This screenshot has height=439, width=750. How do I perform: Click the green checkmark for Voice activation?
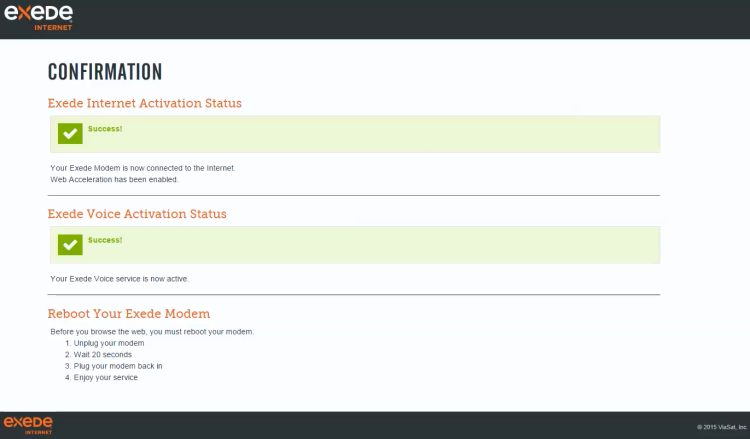(x=70, y=244)
